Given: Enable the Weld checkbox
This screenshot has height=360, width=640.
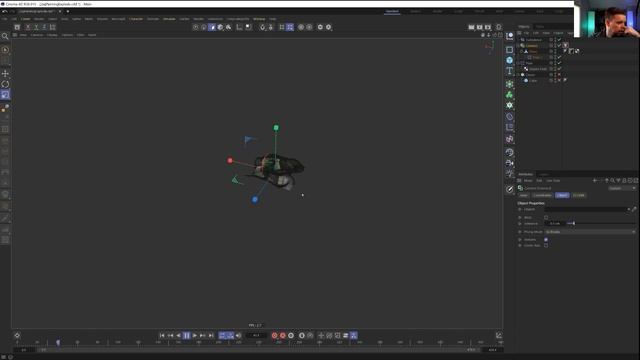Looking at the screenshot, I should tap(546, 218).
